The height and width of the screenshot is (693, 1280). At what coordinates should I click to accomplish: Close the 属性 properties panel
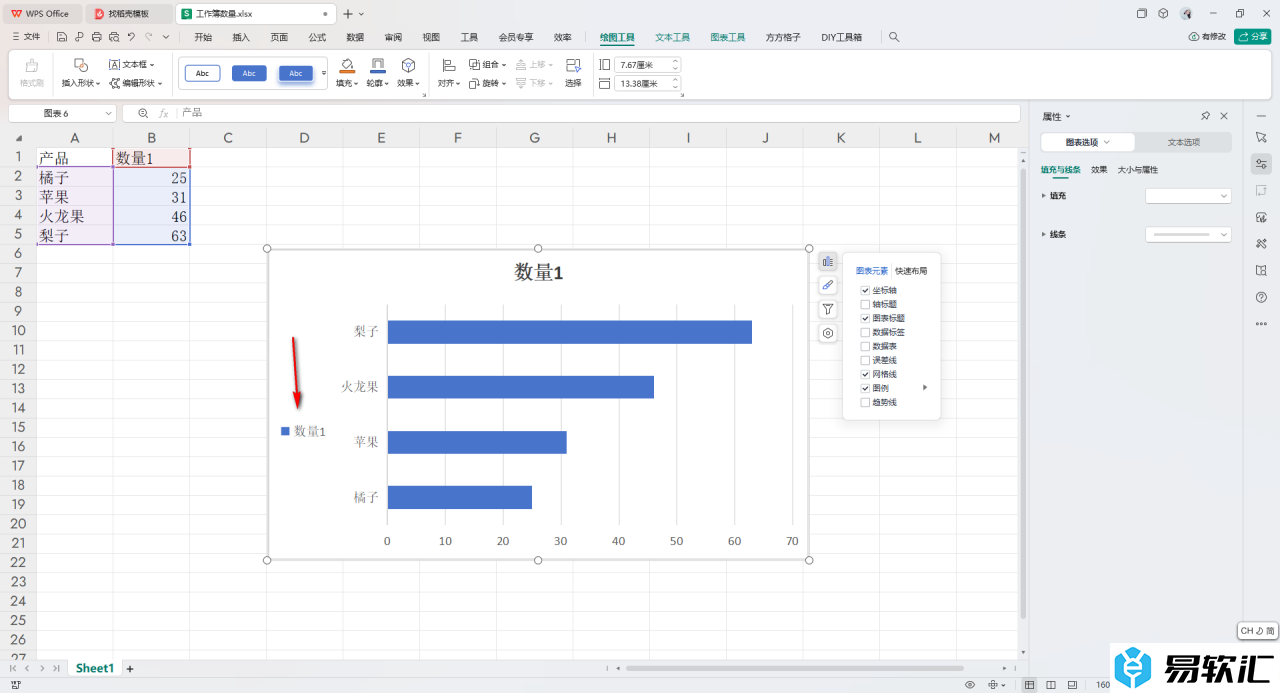coord(1224,116)
